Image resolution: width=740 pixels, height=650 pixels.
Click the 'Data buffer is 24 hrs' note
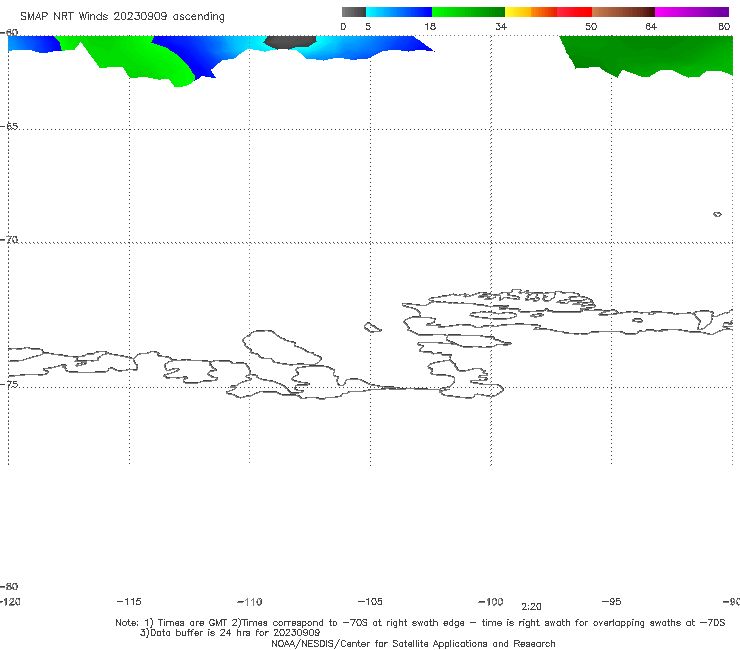230,633
